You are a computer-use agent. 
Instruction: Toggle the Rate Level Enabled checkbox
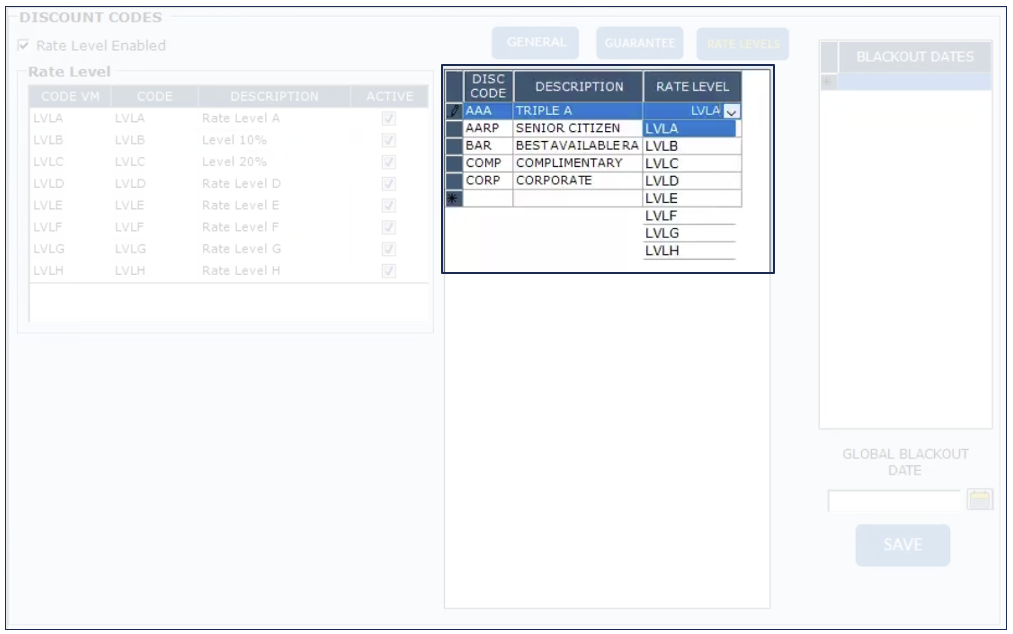pos(24,46)
